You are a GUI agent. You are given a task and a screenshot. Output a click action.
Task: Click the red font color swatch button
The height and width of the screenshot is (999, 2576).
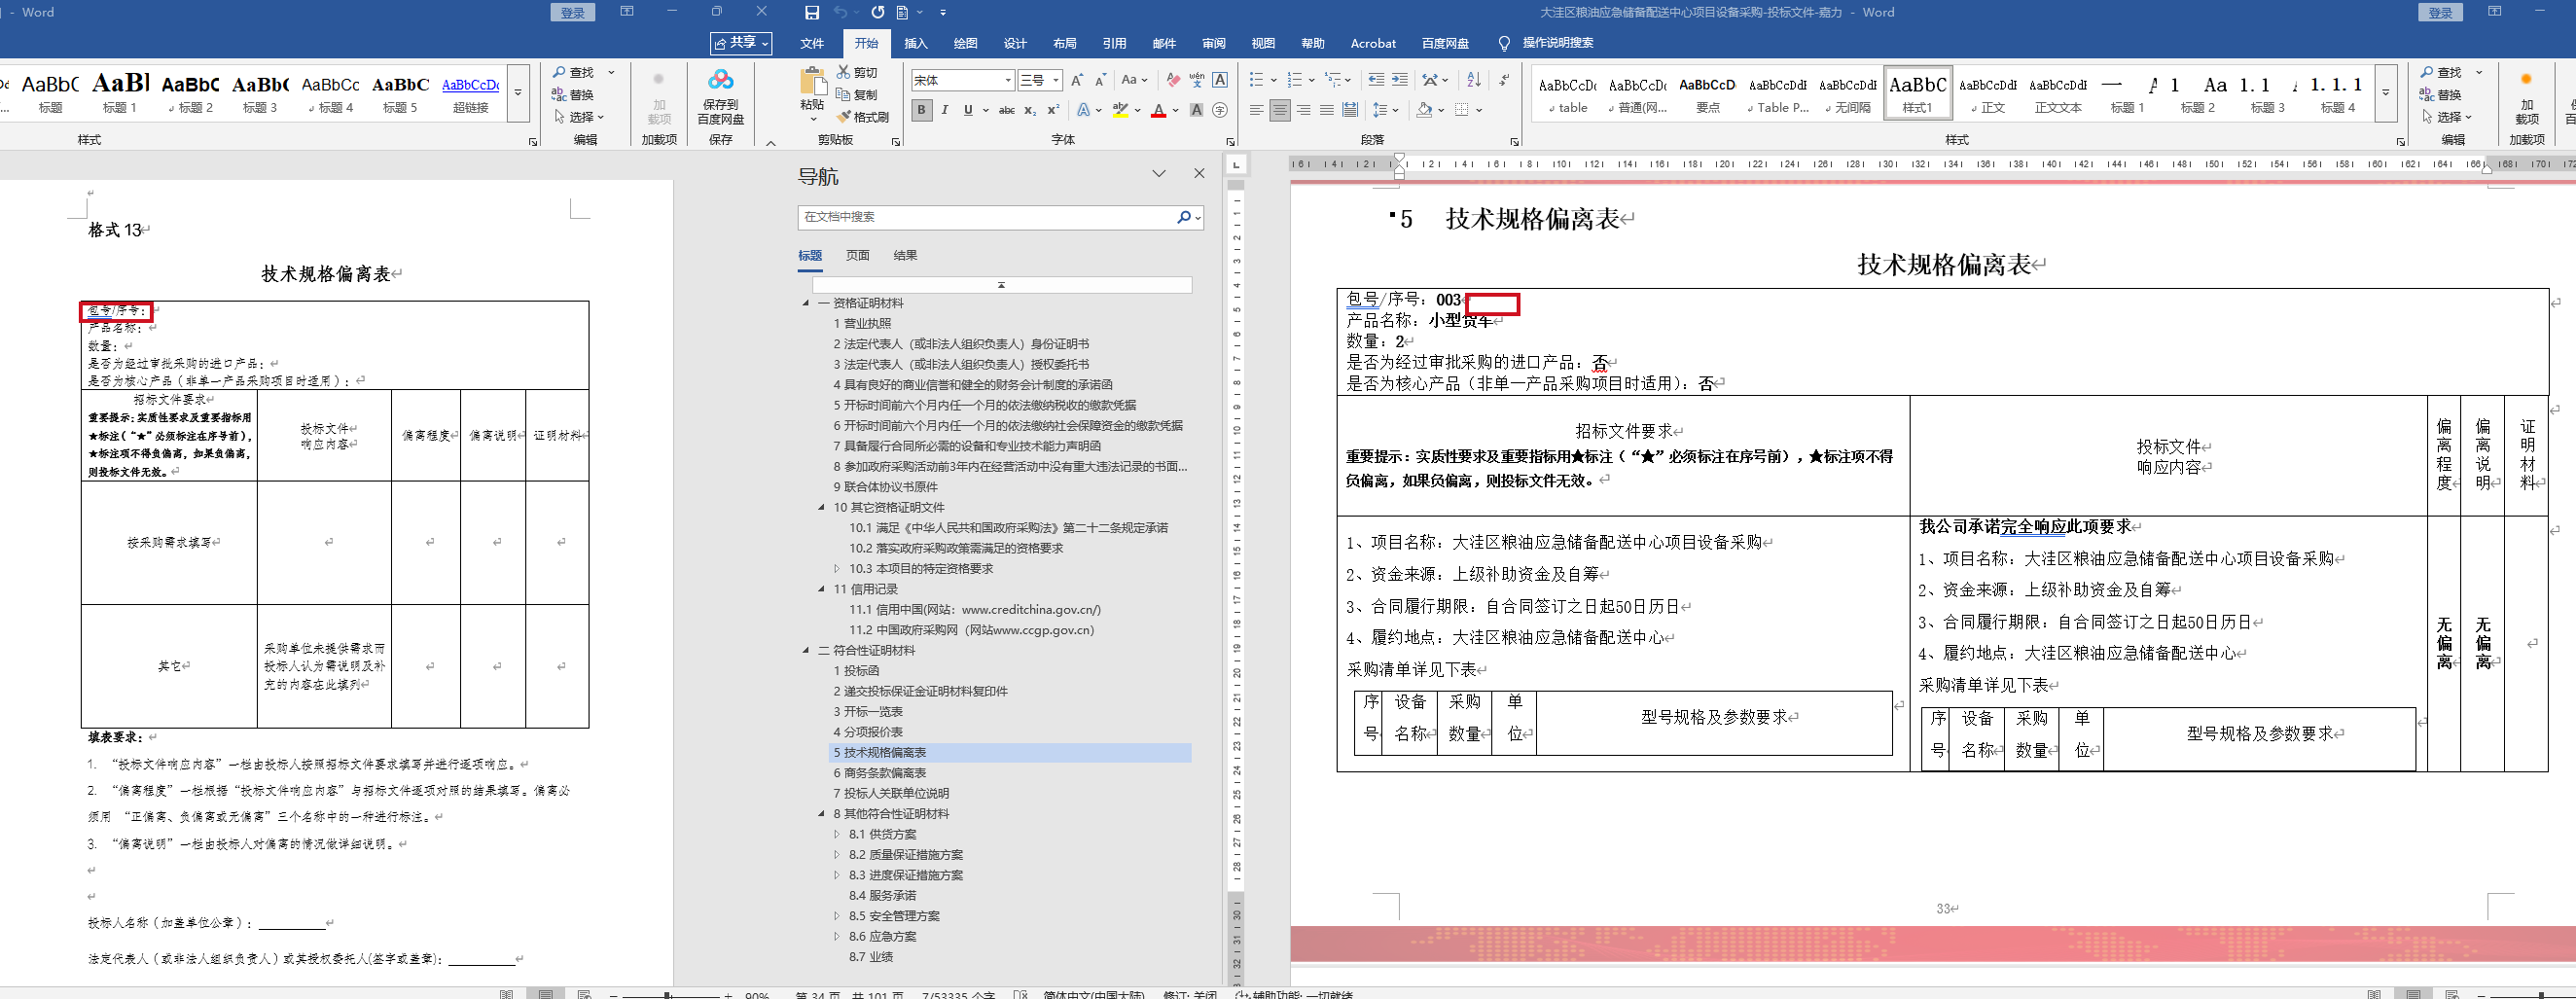click(1158, 110)
